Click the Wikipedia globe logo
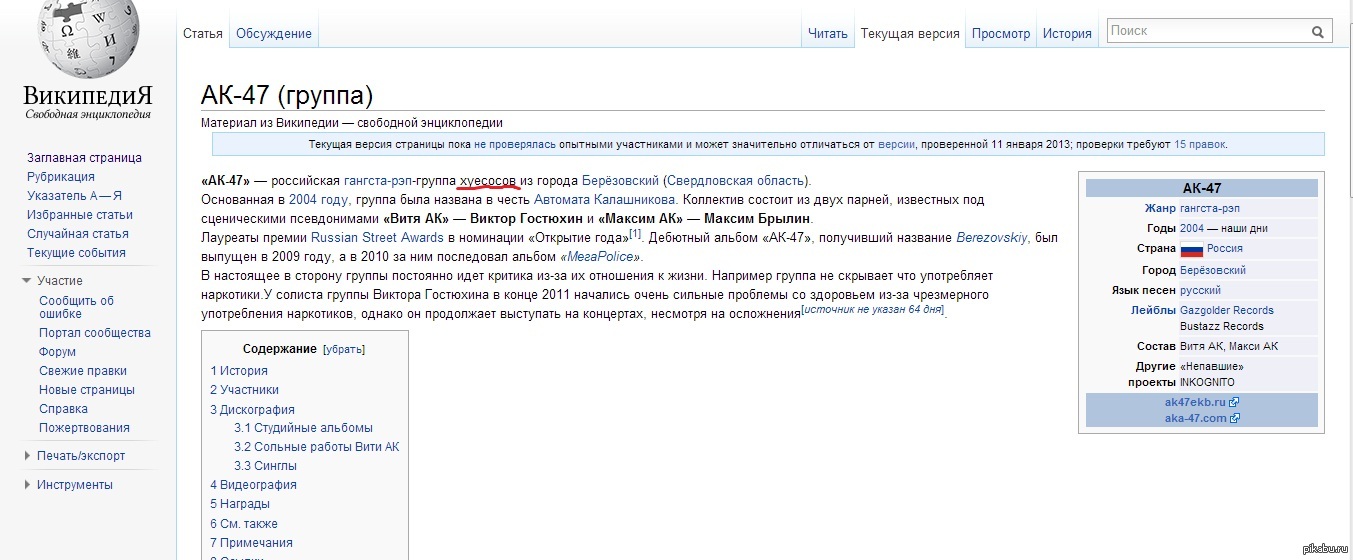 pos(88,38)
